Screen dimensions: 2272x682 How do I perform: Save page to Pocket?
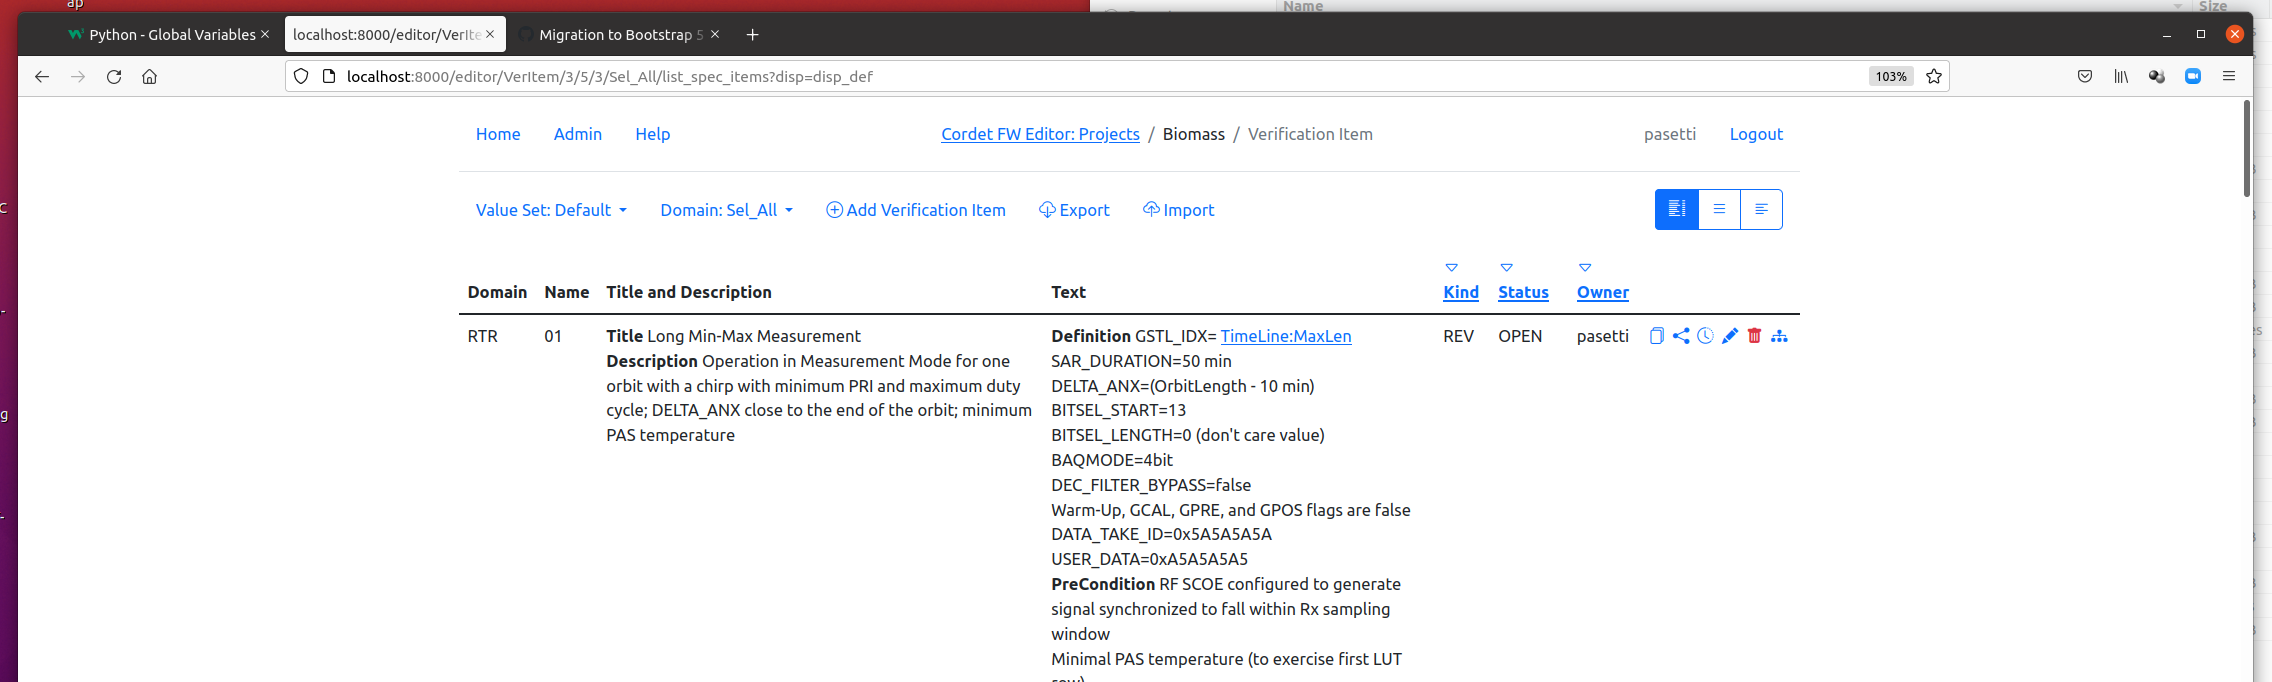point(2085,76)
